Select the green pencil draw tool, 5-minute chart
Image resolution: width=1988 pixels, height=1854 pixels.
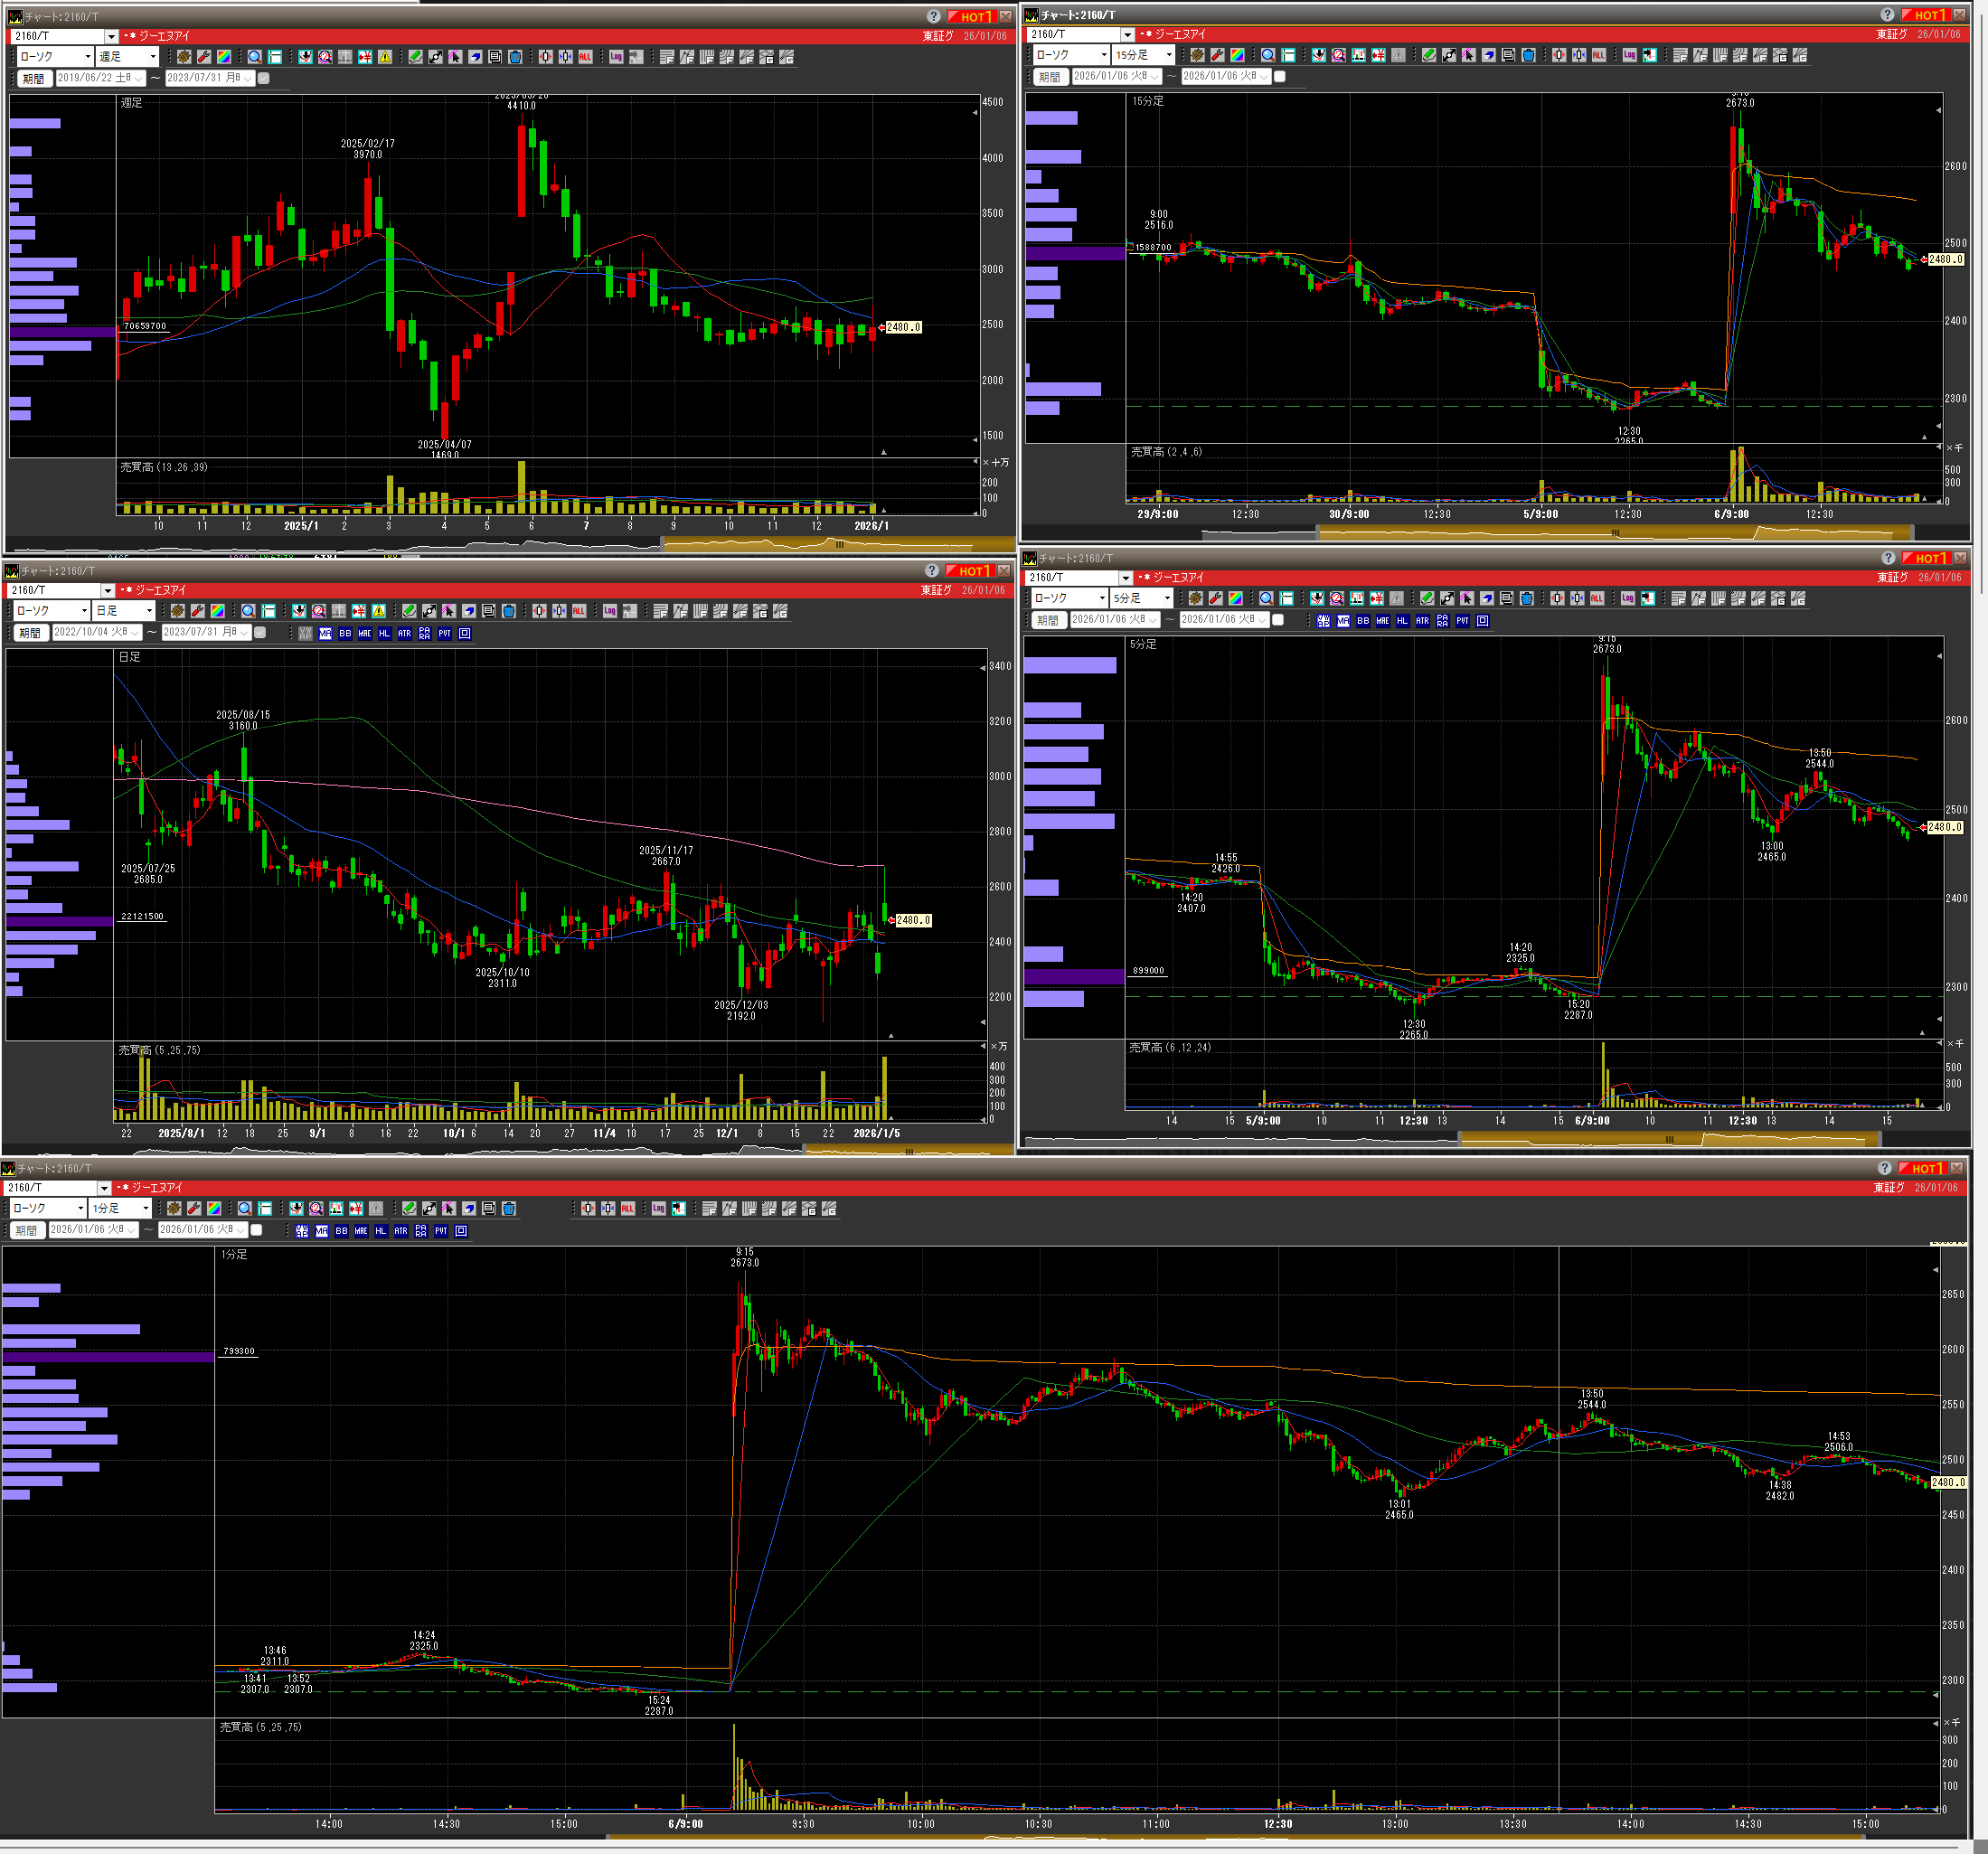point(1427,598)
